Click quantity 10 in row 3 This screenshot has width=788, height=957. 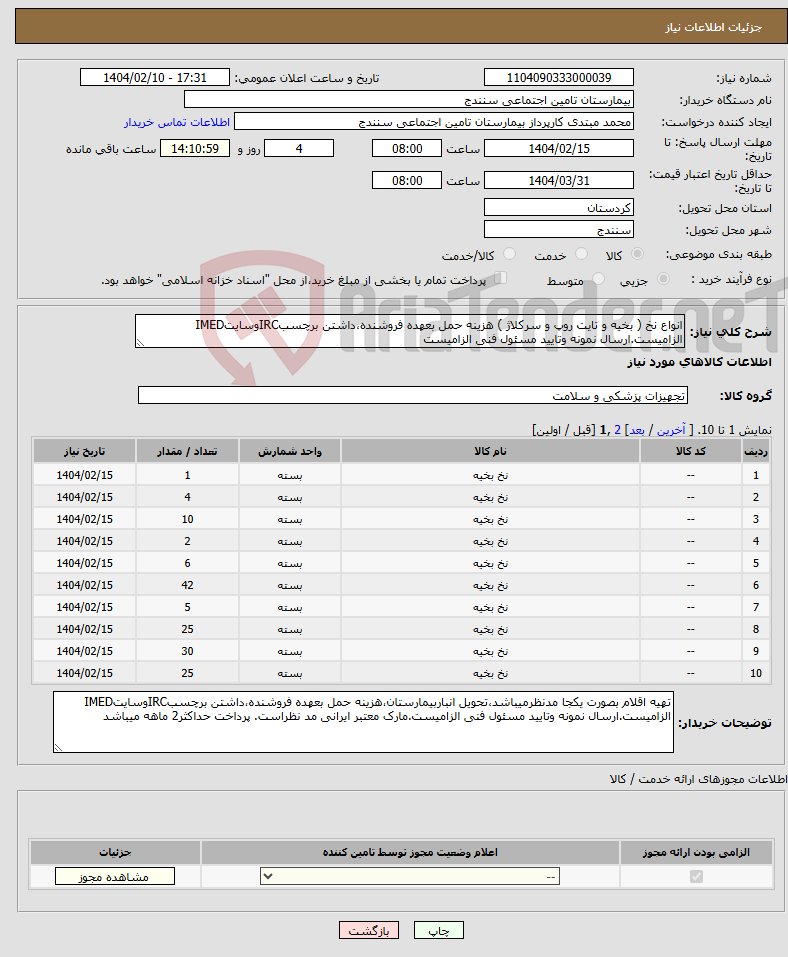click(x=187, y=519)
